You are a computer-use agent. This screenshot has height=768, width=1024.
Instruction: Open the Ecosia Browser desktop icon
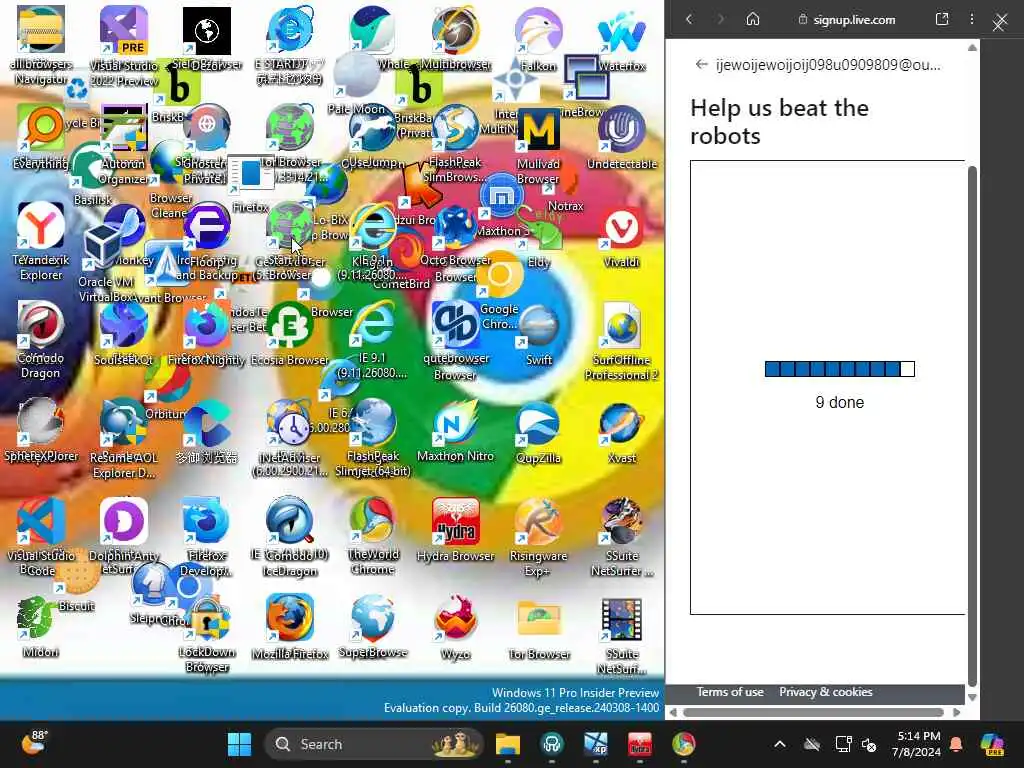(290, 325)
